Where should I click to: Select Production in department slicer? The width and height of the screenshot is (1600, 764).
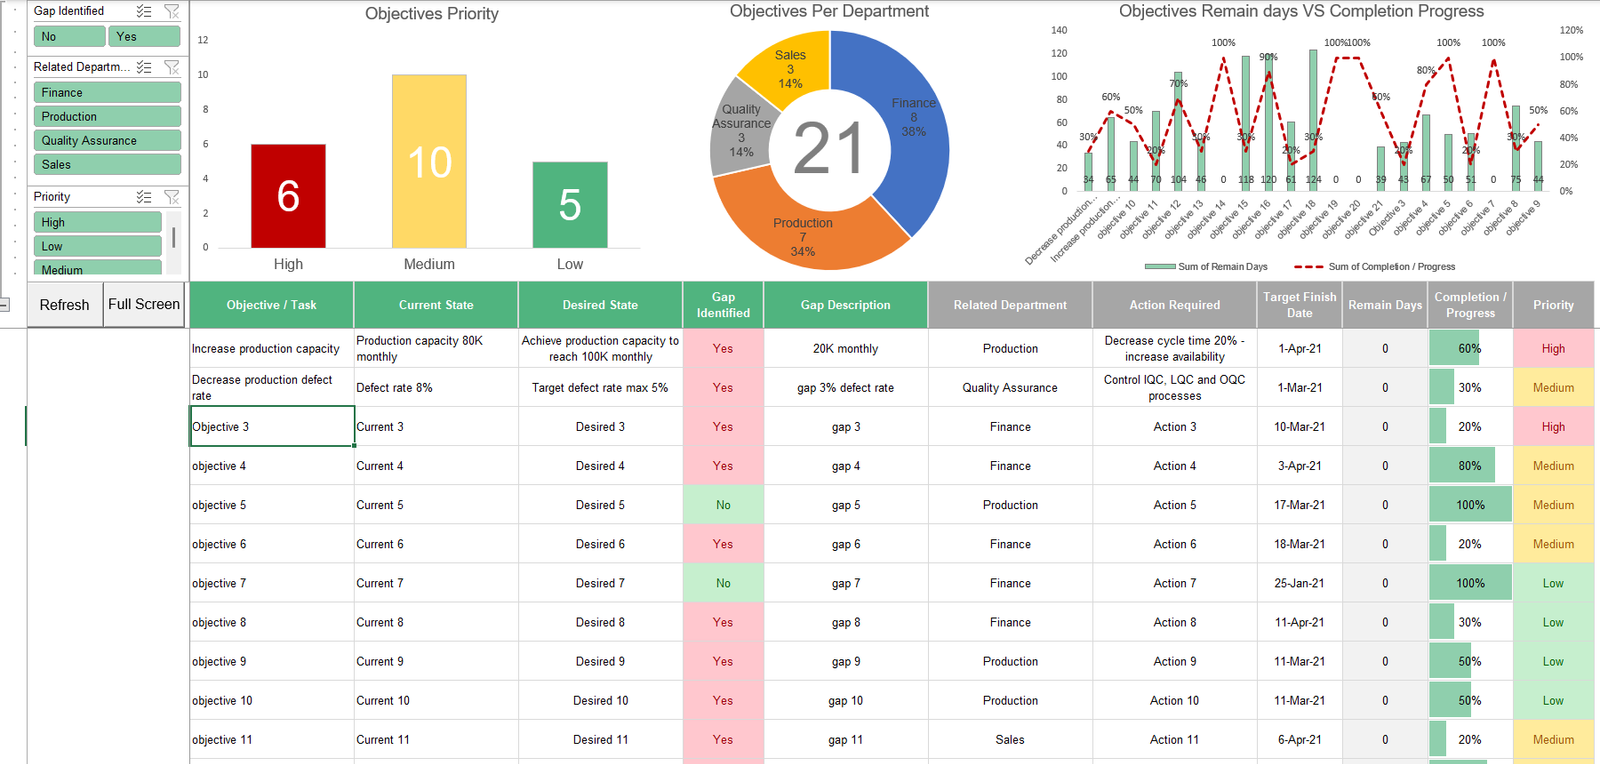(107, 116)
